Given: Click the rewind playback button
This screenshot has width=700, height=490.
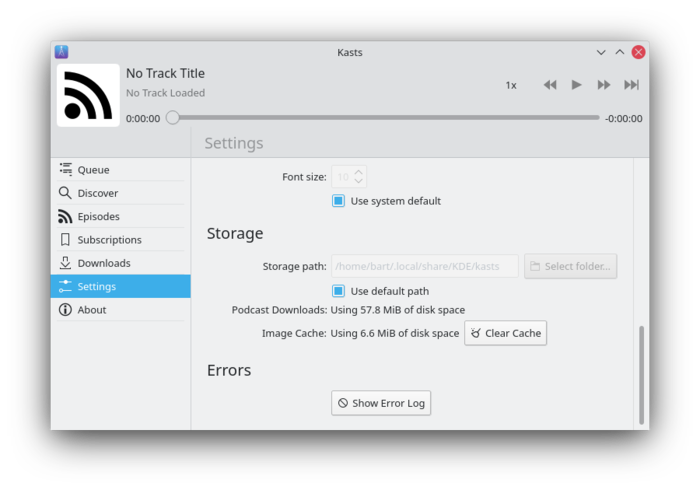Looking at the screenshot, I should pyautogui.click(x=550, y=85).
